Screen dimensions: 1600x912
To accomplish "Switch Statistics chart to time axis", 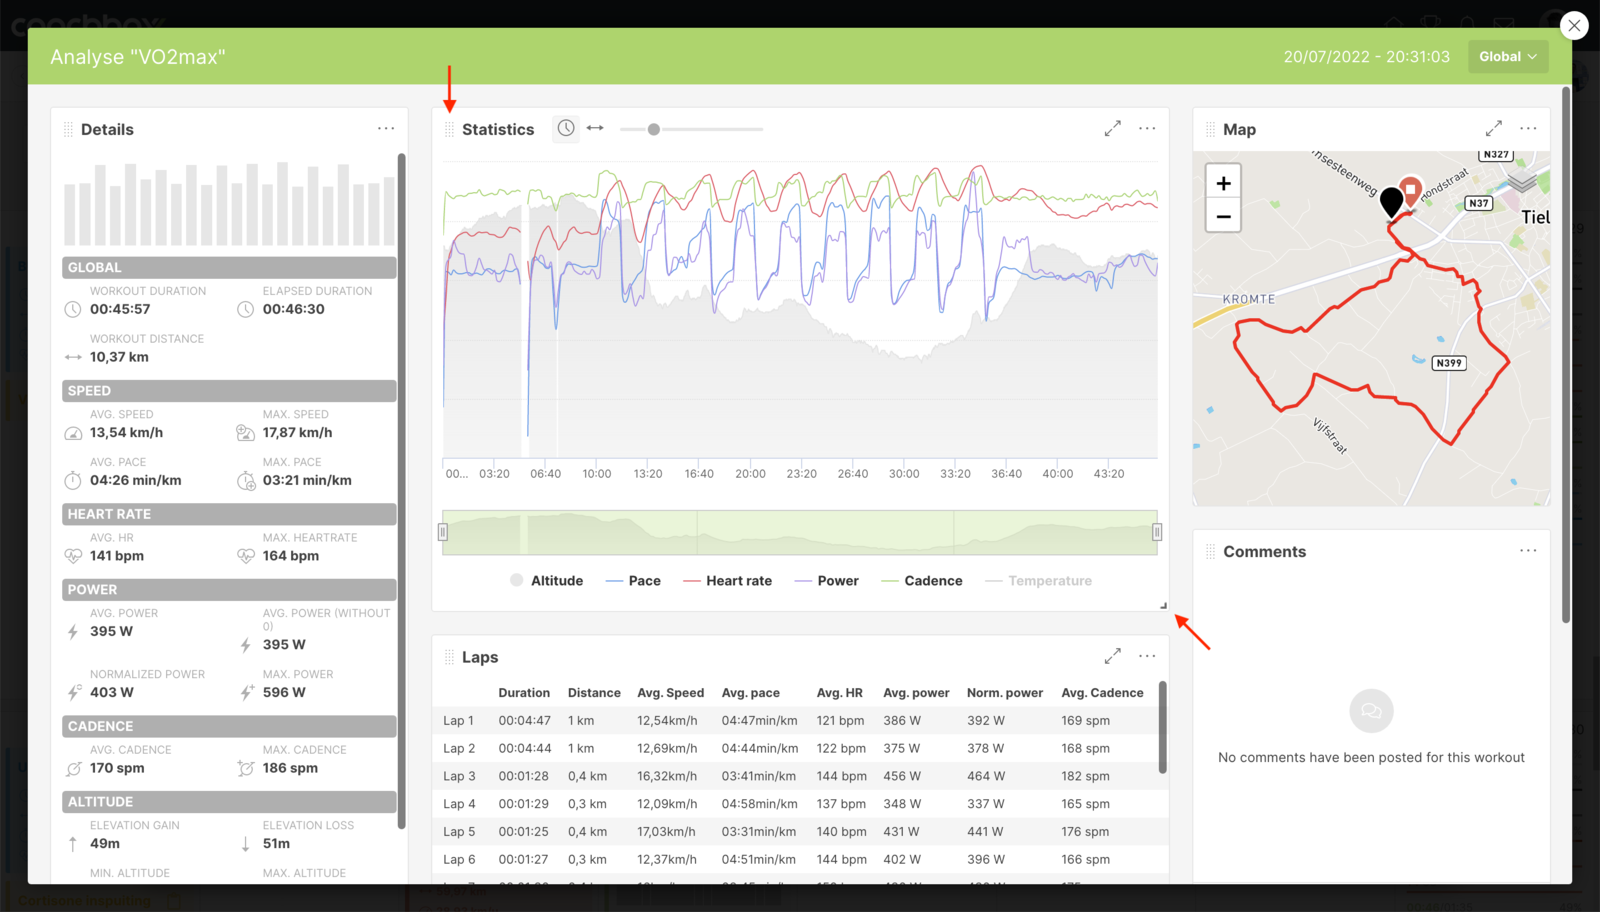I will [x=566, y=128].
